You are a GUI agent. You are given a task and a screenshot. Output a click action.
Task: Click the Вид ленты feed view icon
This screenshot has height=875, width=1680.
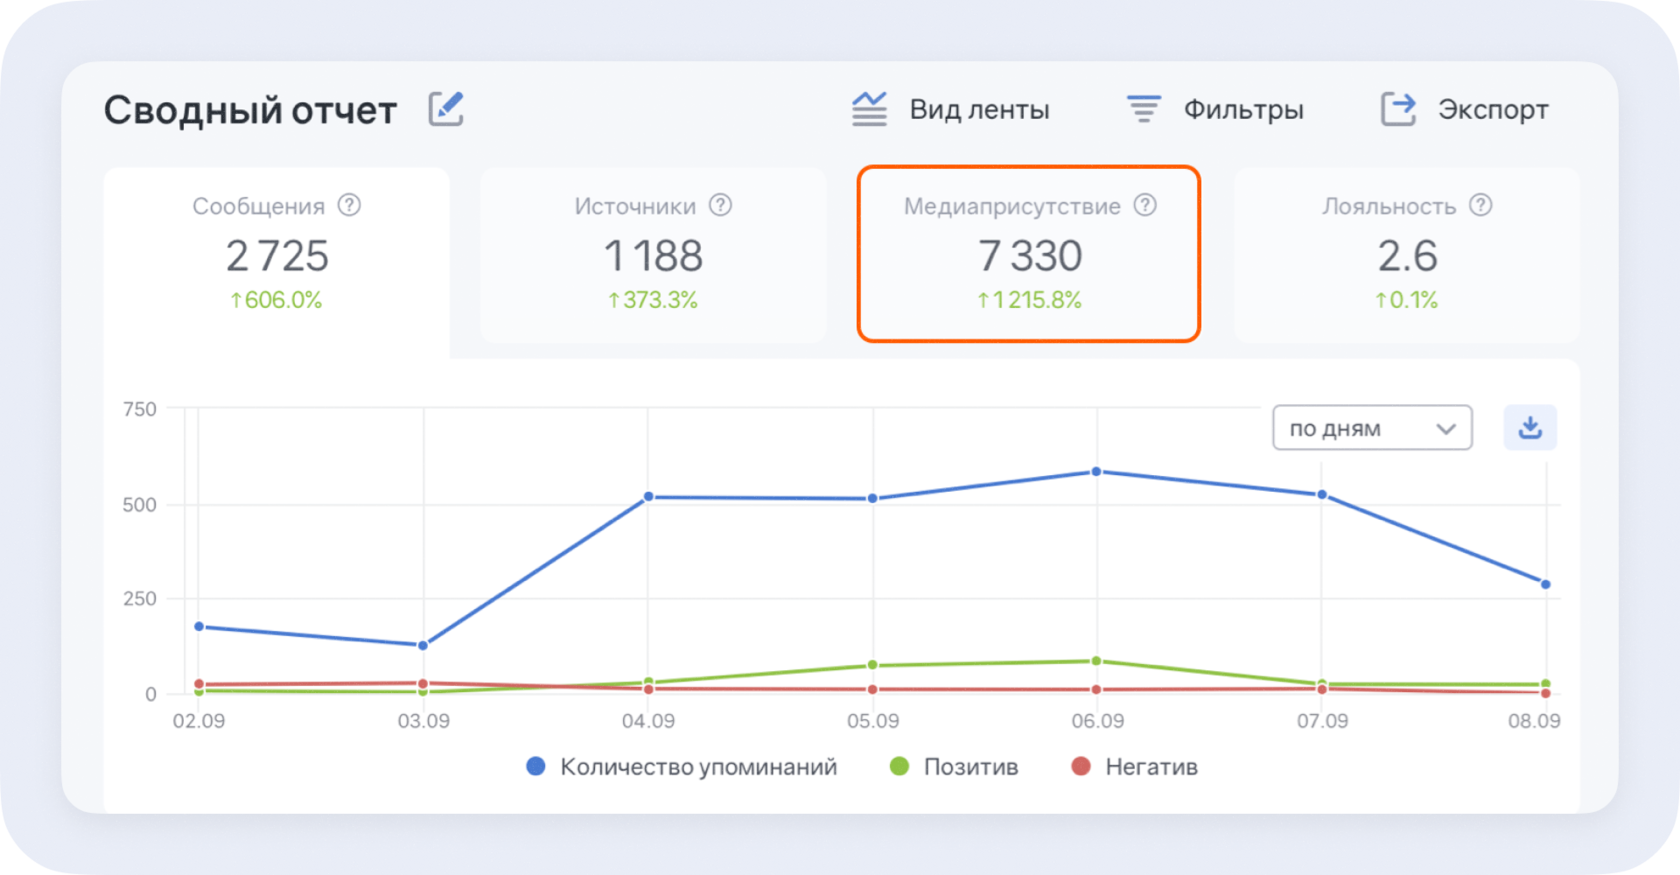[869, 109]
